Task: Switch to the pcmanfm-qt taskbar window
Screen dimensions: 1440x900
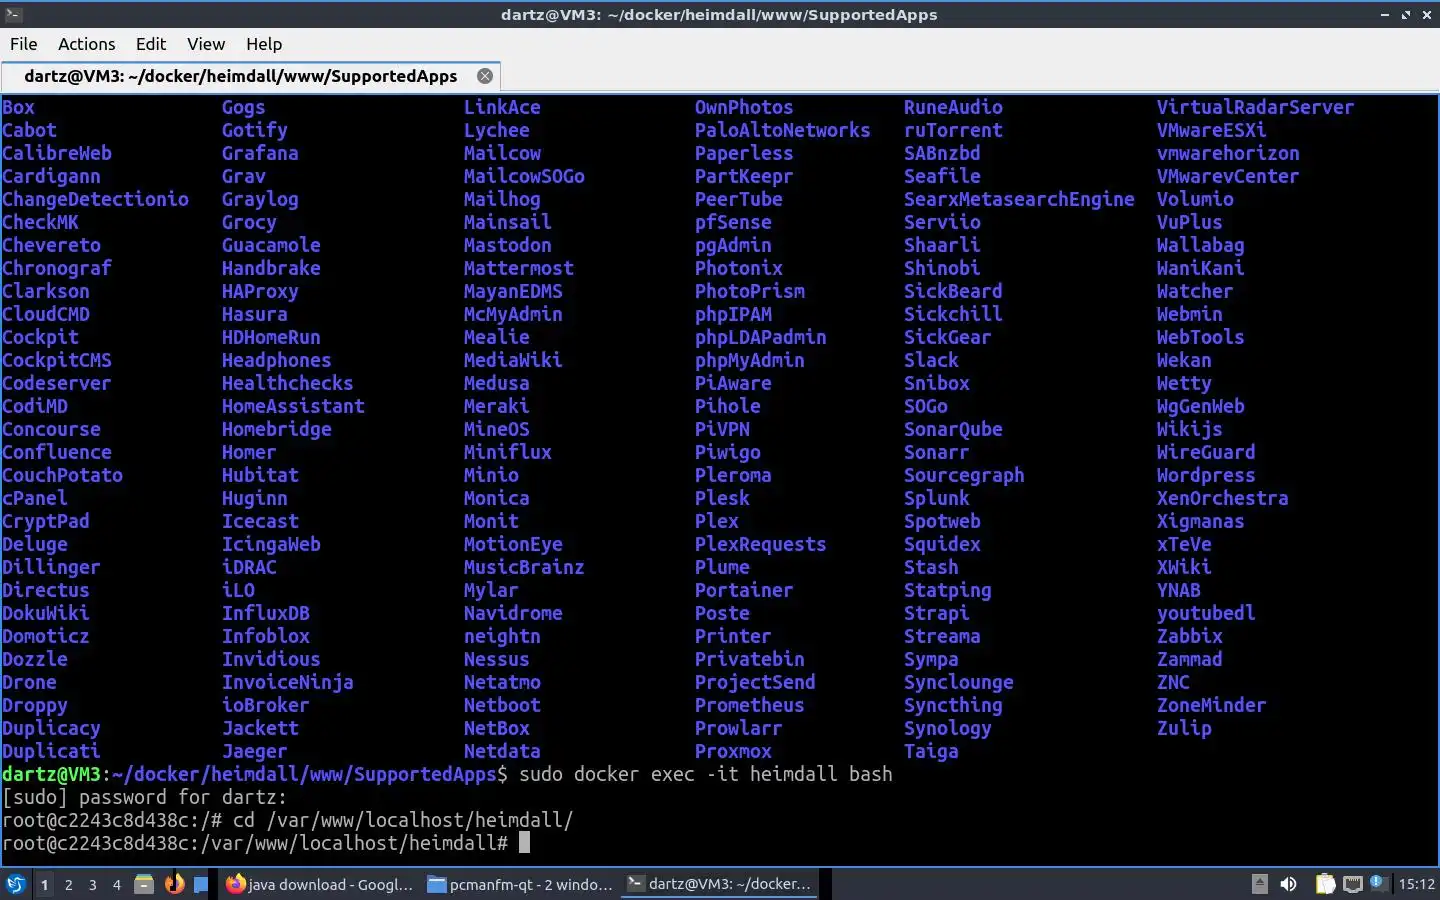Action: (x=520, y=884)
